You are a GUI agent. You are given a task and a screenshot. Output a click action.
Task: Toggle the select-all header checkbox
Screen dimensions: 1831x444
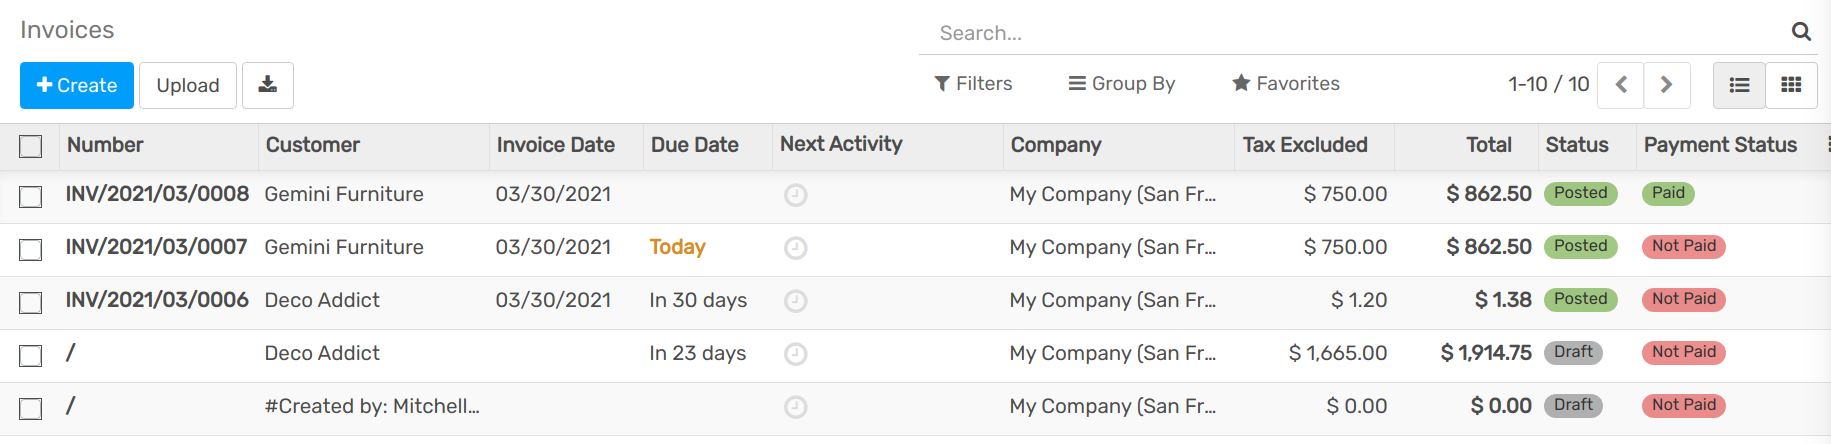point(31,146)
